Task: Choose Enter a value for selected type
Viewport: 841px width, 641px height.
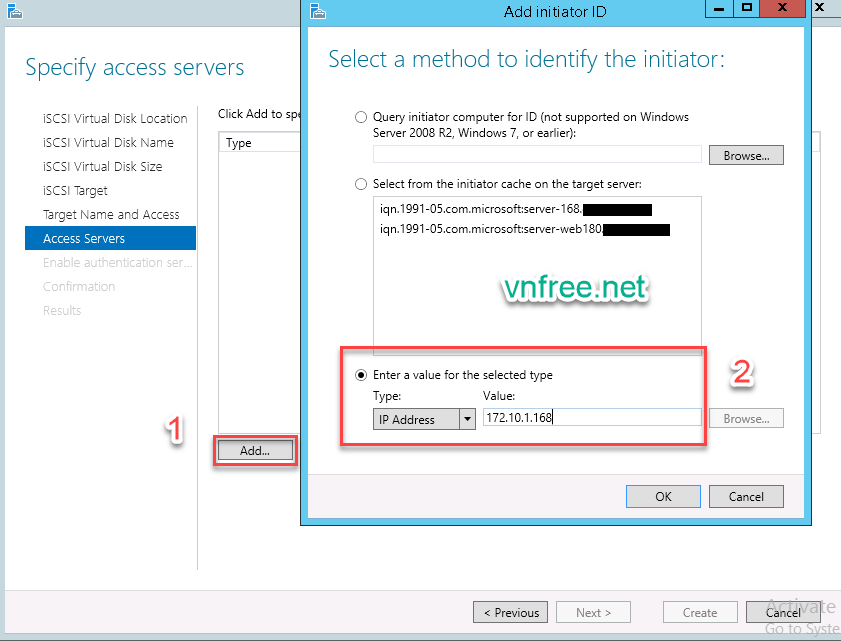Action: click(x=361, y=375)
